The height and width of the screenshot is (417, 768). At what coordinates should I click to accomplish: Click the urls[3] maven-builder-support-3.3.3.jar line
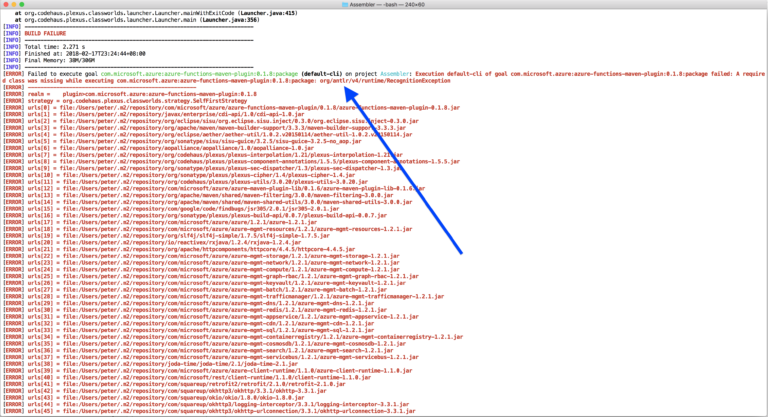(205, 128)
